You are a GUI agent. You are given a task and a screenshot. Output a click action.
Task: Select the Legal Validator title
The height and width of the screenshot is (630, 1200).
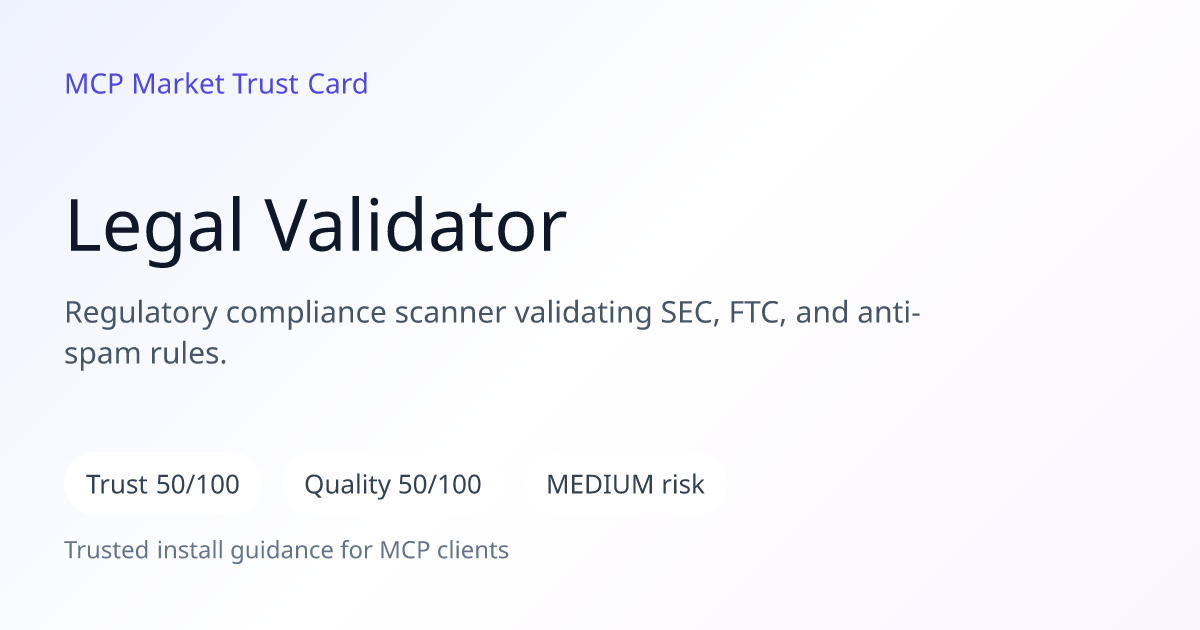[316, 226]
